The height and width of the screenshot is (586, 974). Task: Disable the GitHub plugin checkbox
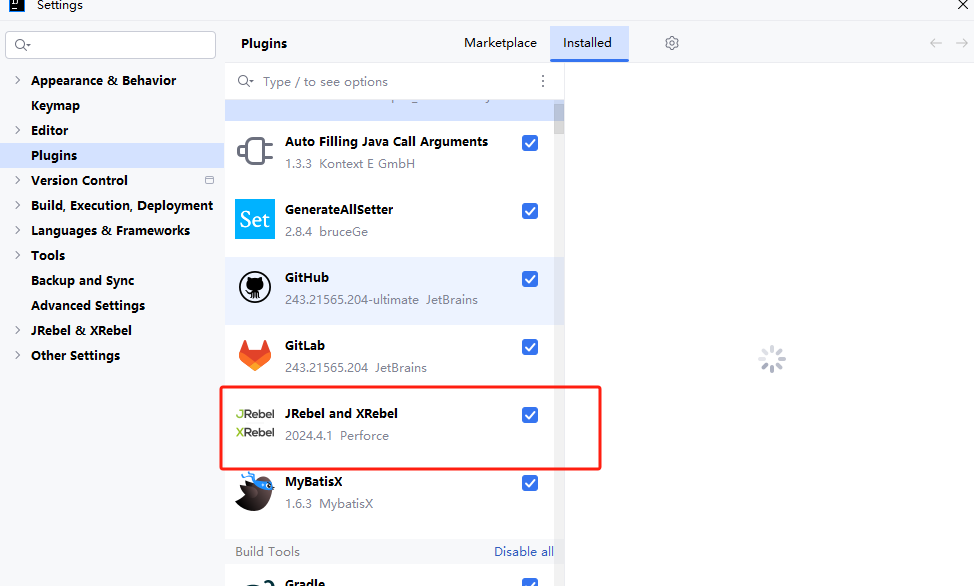(x=530, y=279)
